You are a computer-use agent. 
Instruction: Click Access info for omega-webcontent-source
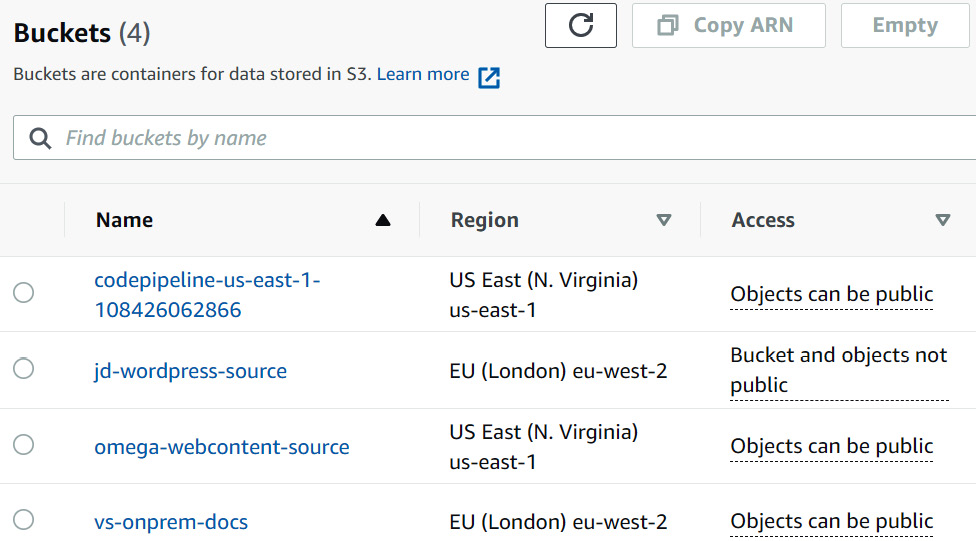point(832,446)
